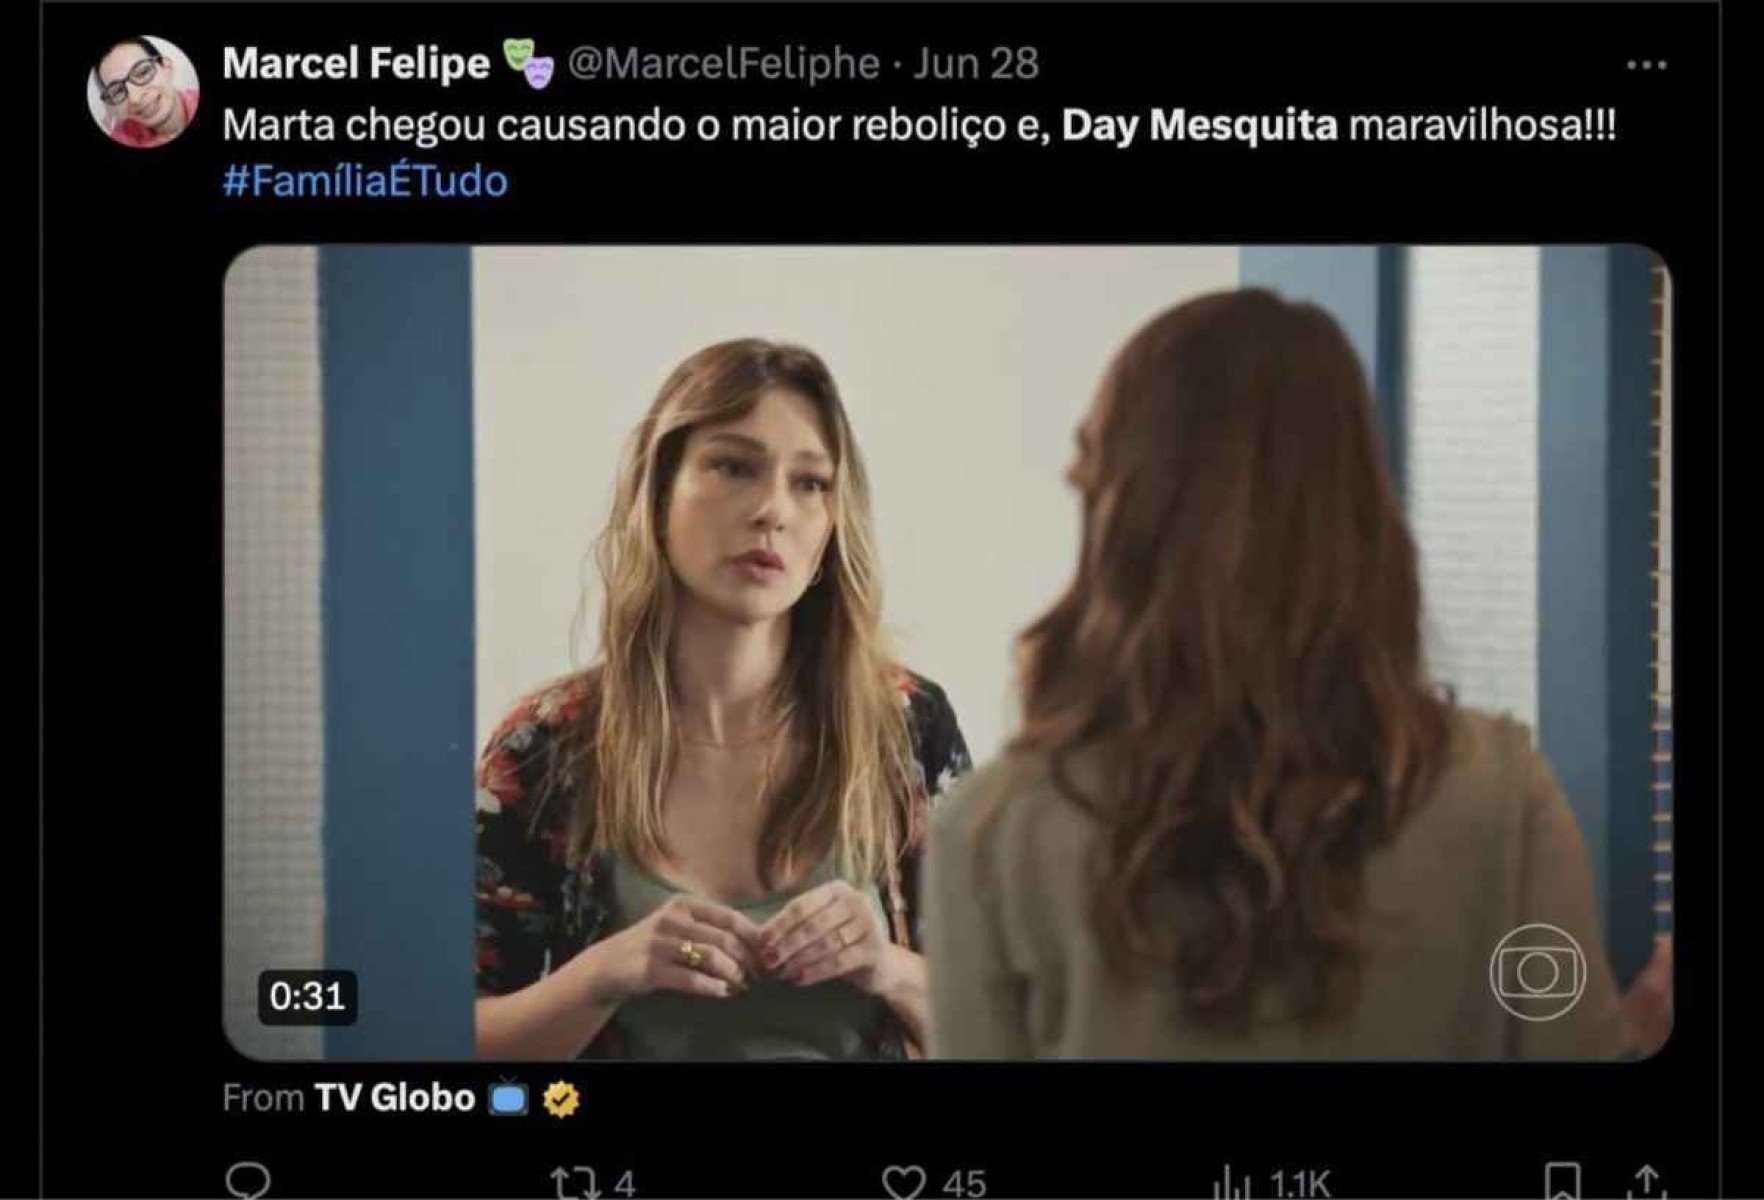This screenshot has width=1764, height=1200.
Task: Click the reply speech bubble icon
Action: [247, 1182]
